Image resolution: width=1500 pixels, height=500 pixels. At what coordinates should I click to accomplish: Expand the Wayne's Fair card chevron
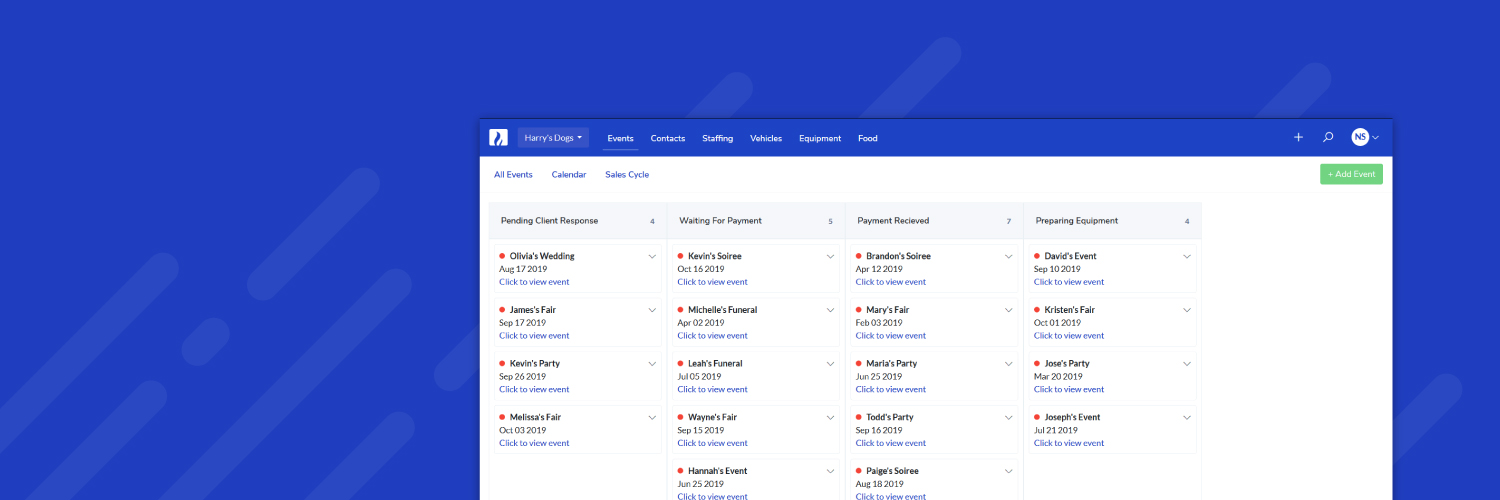(x=830, y=417)
